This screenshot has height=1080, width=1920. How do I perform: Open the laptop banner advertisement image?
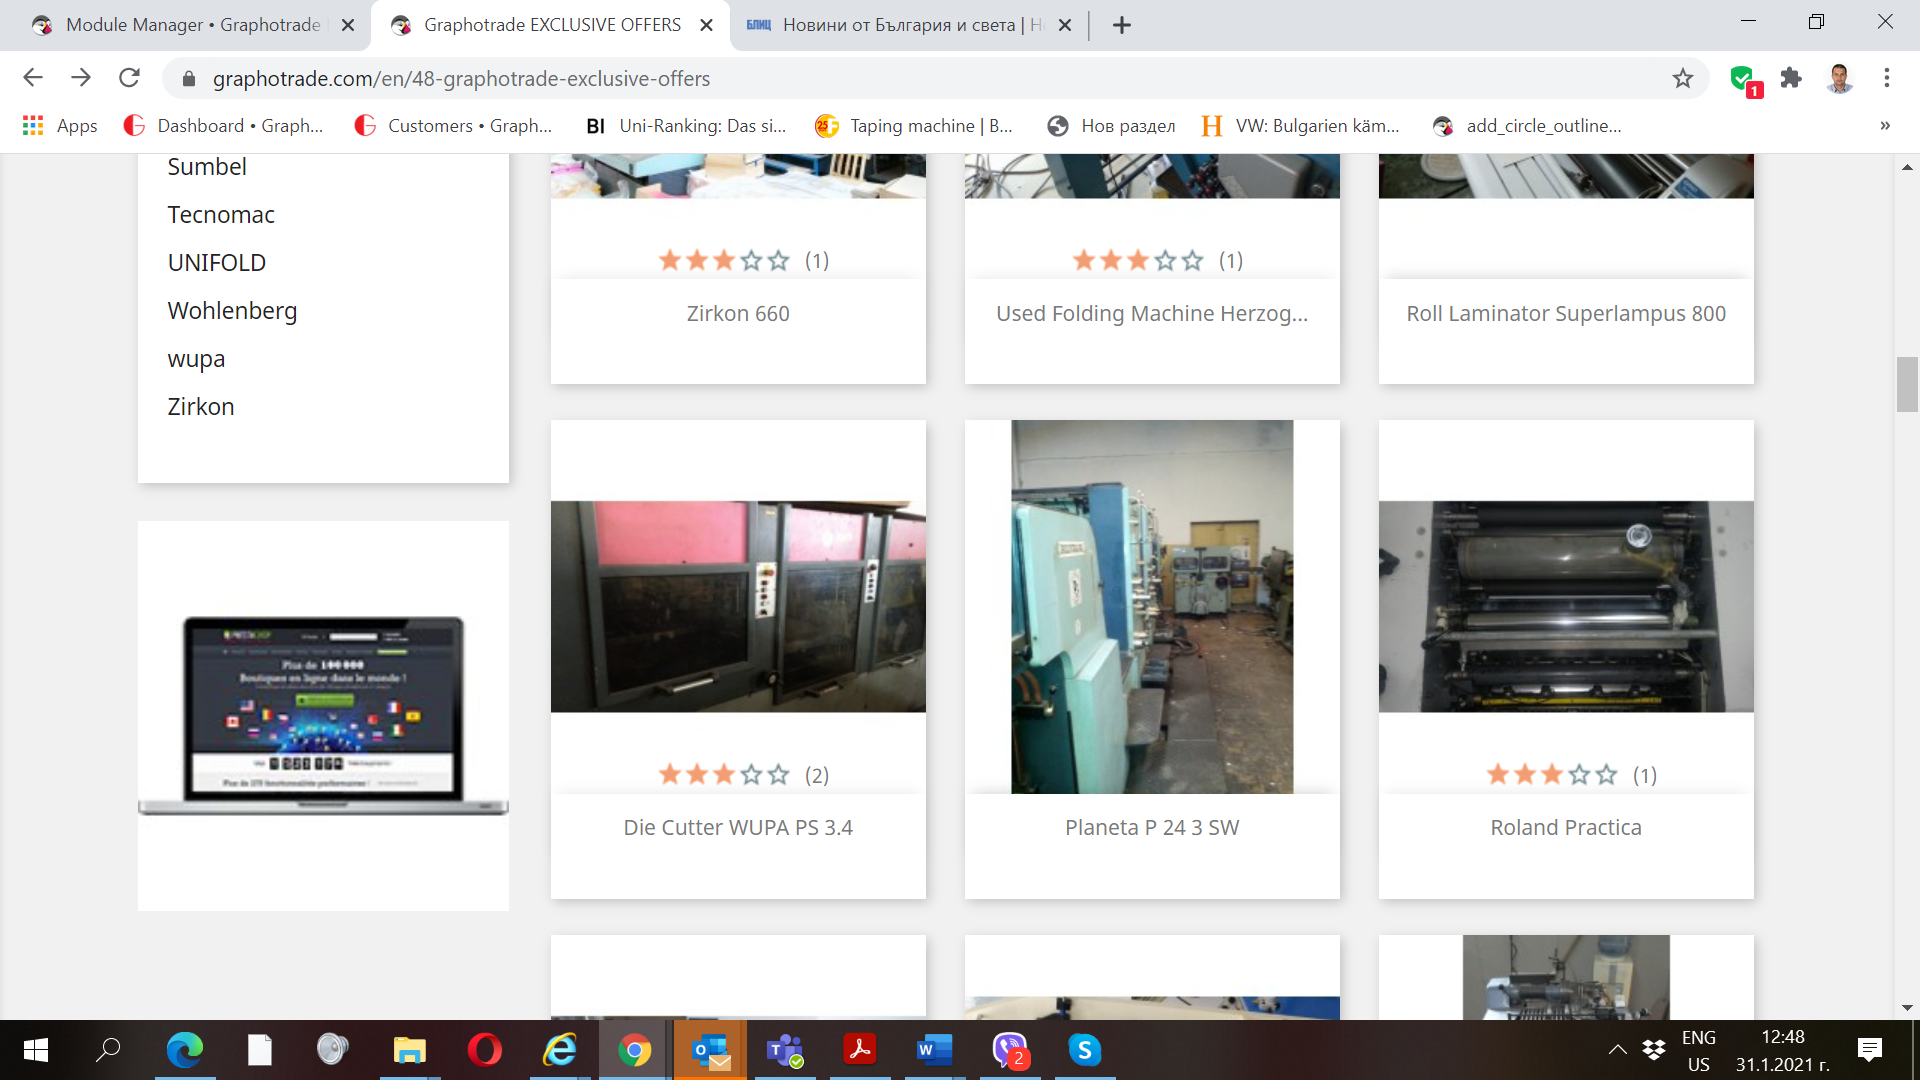point(323,716)
